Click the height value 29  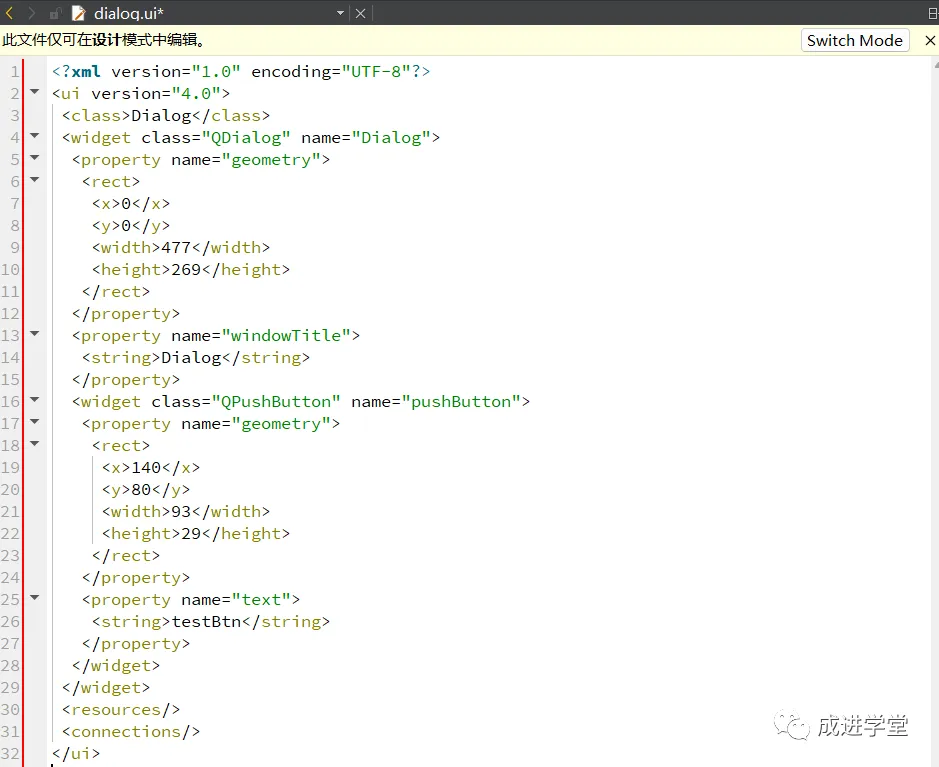(x=191, y=534)
